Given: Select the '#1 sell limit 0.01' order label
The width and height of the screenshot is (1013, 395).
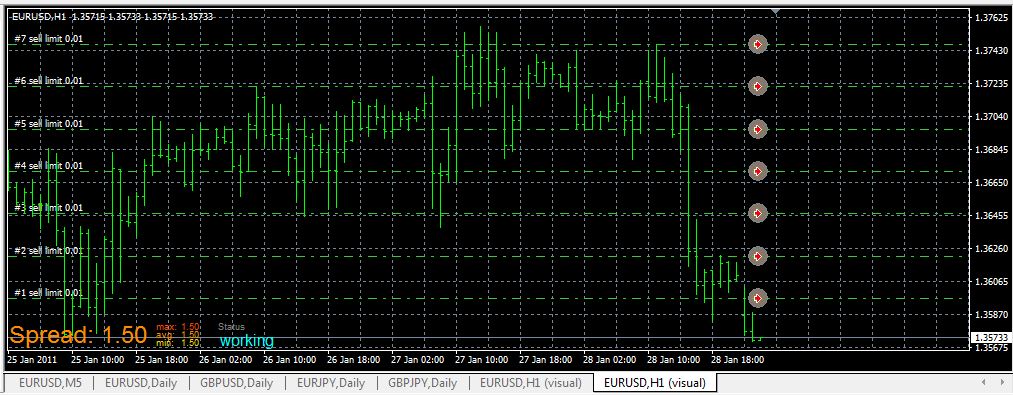Looking at the screenshot, I should point(49,293).
